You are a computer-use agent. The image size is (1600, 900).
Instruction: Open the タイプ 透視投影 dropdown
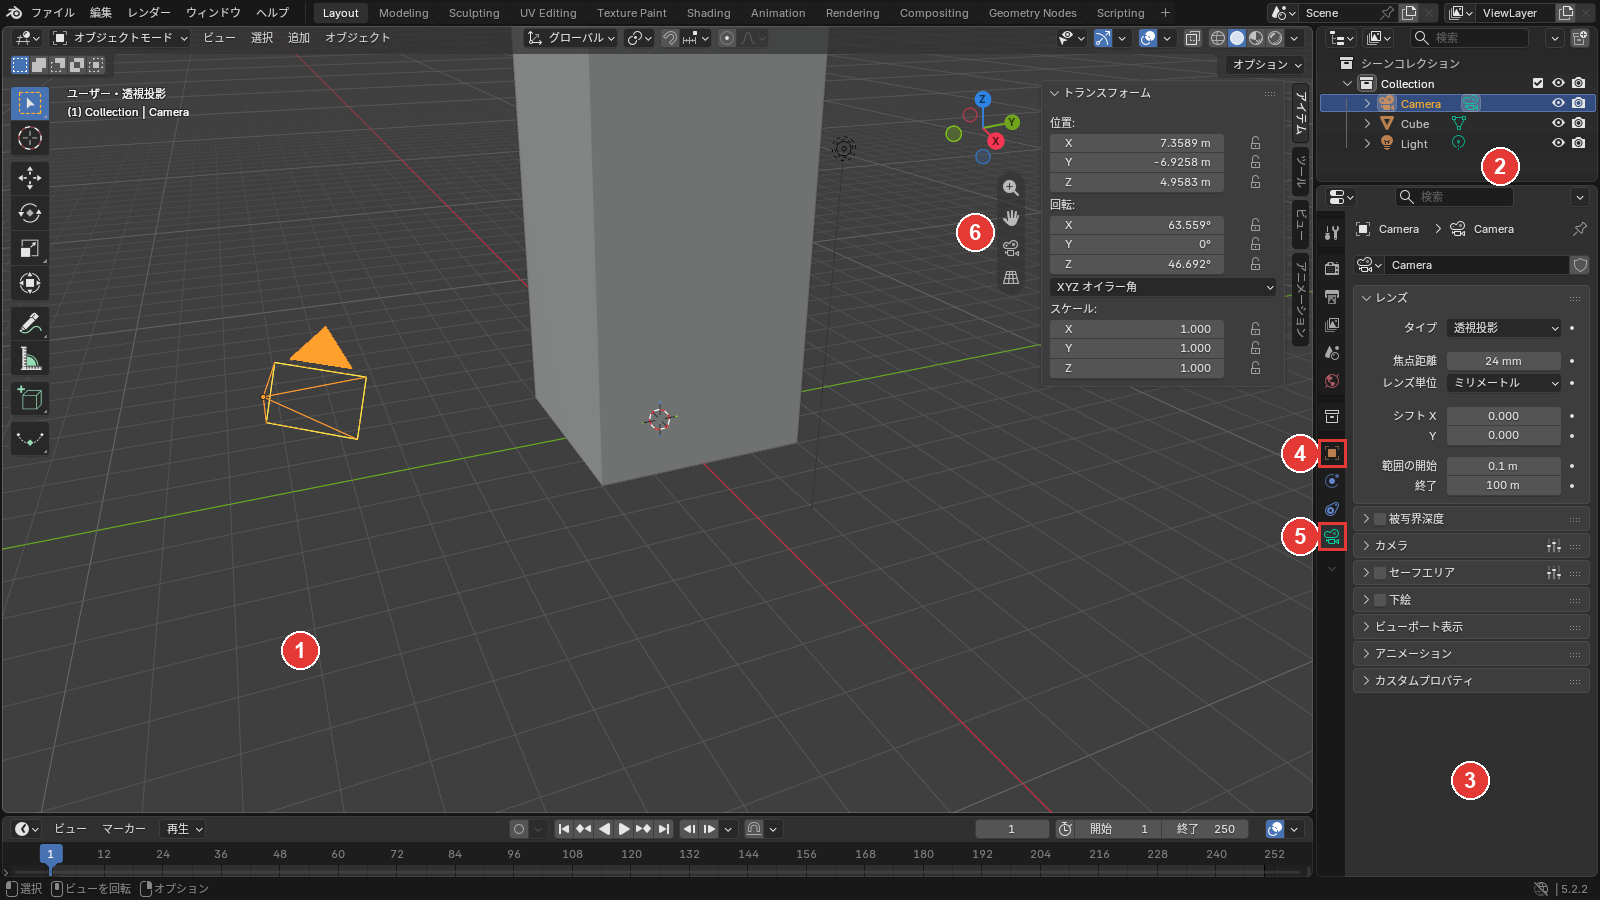[x=1504, y=328]
